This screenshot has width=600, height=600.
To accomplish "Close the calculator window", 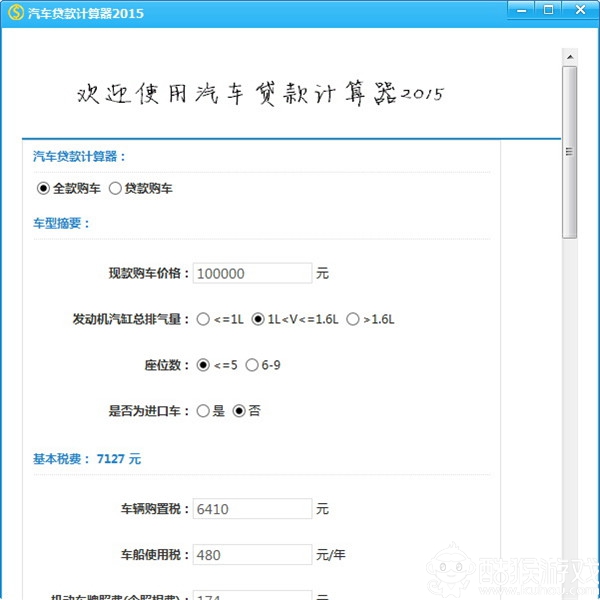I will pos(580,10).
